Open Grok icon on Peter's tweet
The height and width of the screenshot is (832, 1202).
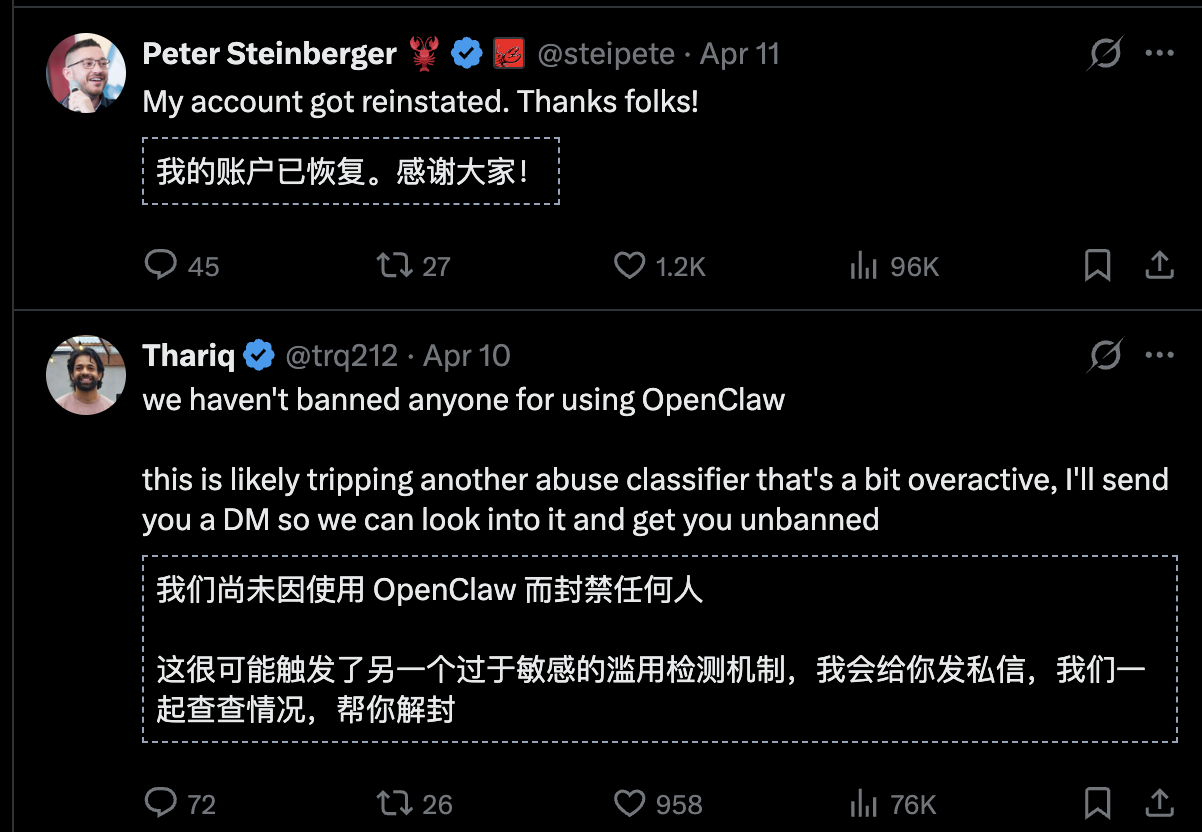point(1104,54)
